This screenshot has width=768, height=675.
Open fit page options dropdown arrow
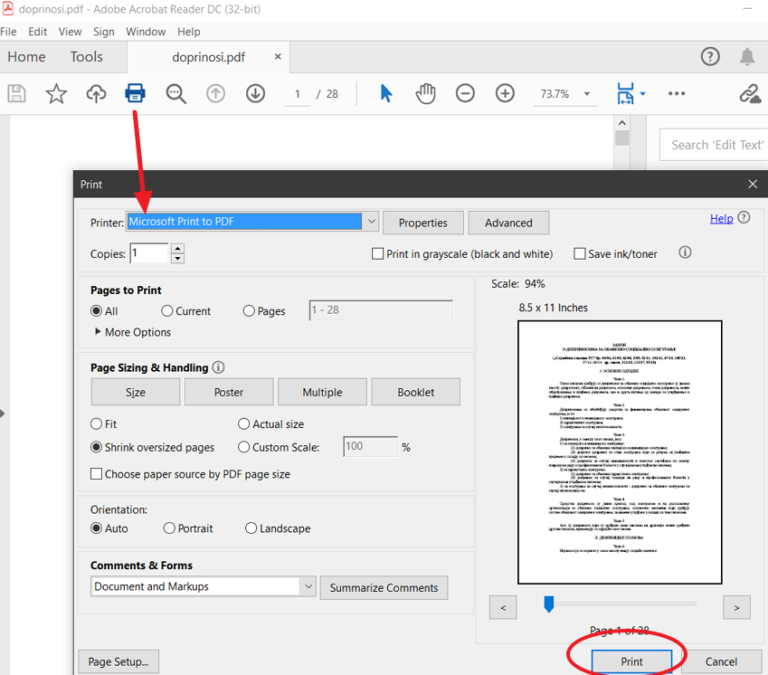click(x=643, y=93)
